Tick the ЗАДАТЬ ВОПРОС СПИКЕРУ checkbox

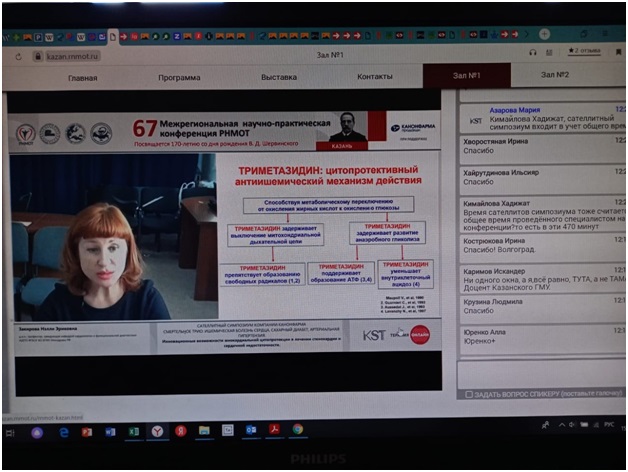(x=469, y=395)
